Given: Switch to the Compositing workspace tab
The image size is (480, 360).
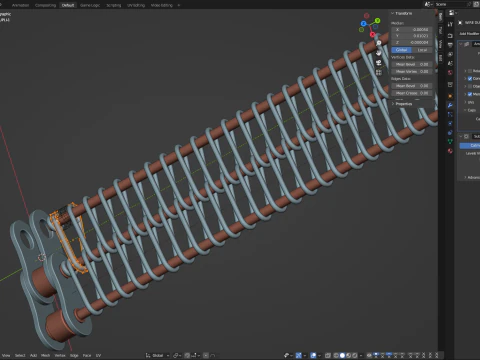Looking at the screenshot, I should coord(45,5).
